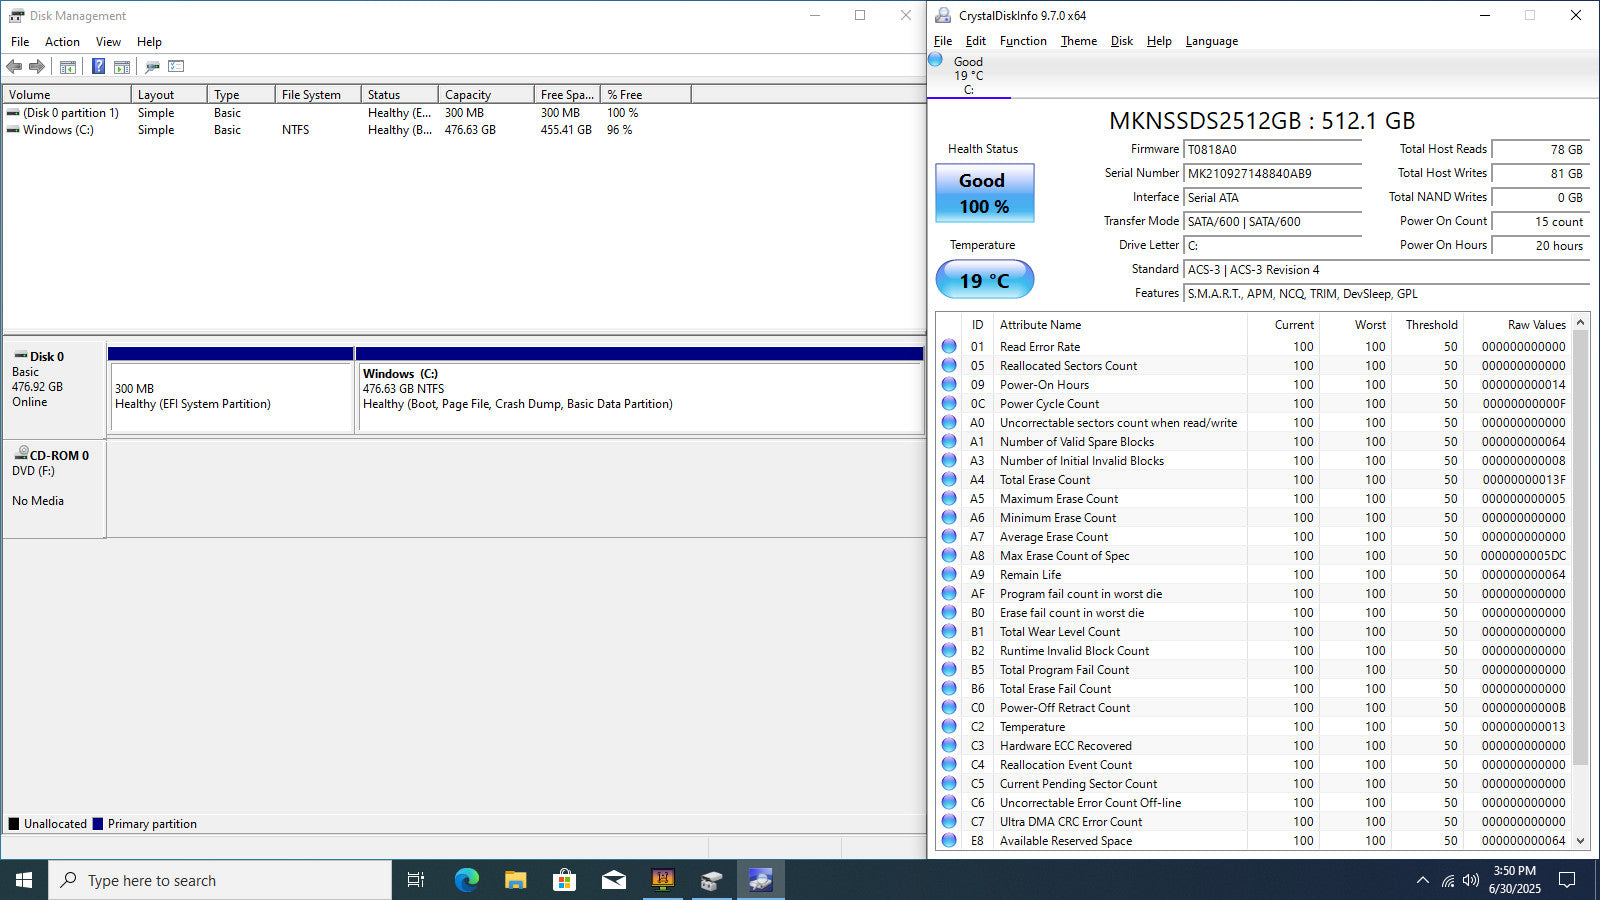Toggle the Show/Hide Console Tree toolbar icon
The width and height of the screenshot is (1600, 900).
pyautogui.click(x=68, y=67)
